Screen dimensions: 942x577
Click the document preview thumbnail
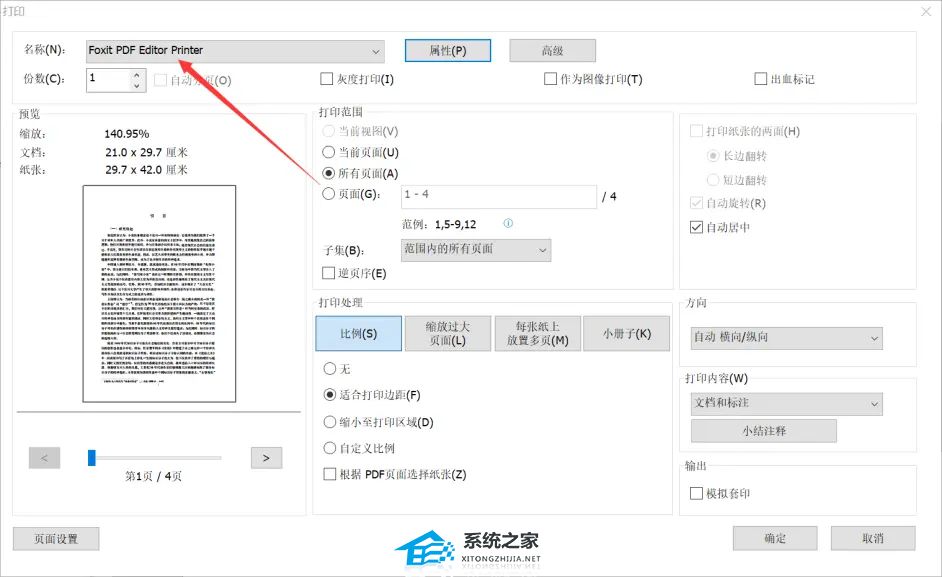pos(159,294)
